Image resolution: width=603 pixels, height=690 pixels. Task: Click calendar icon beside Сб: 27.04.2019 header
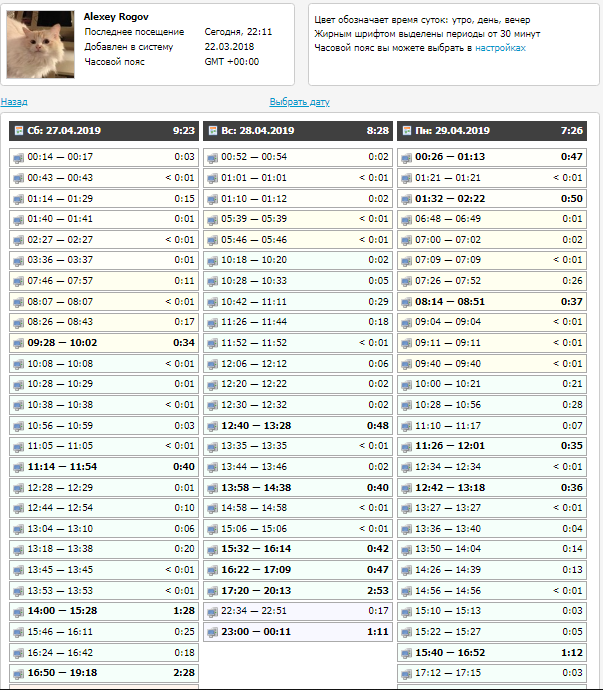tap(18, 131)
